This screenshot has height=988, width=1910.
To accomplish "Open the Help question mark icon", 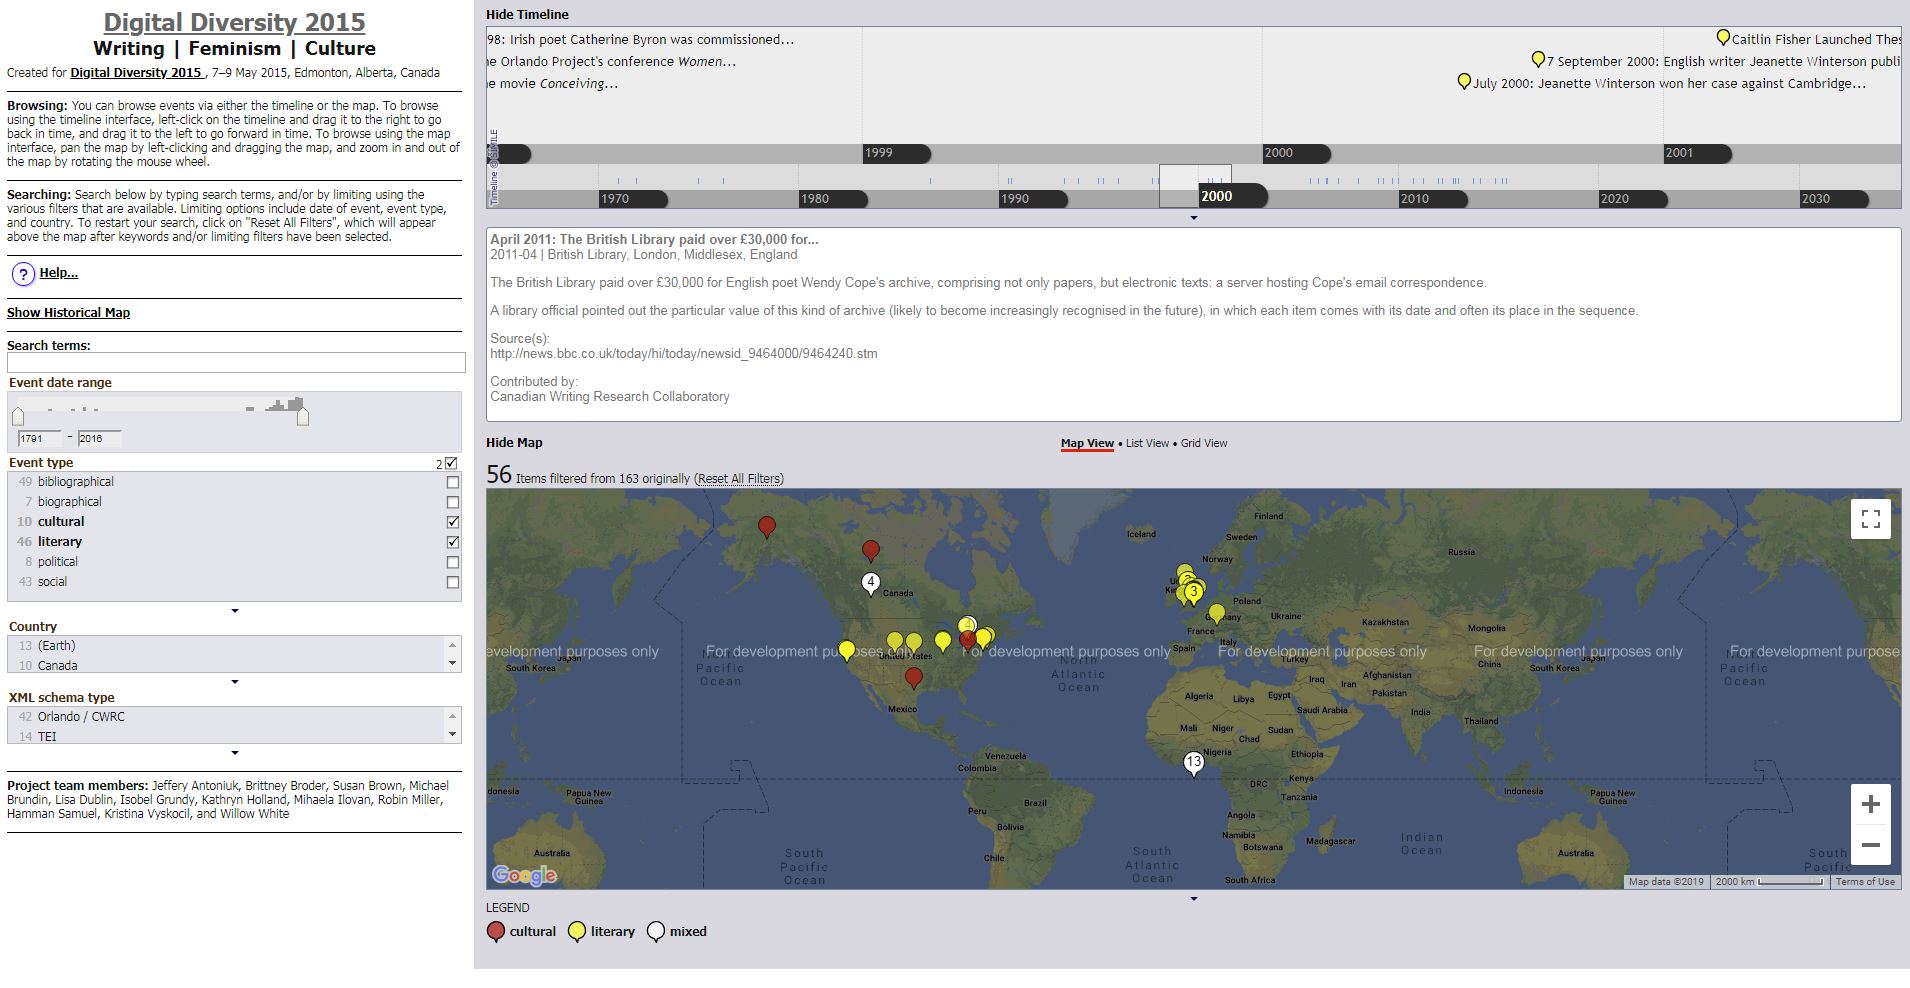I will pos(23,273).
